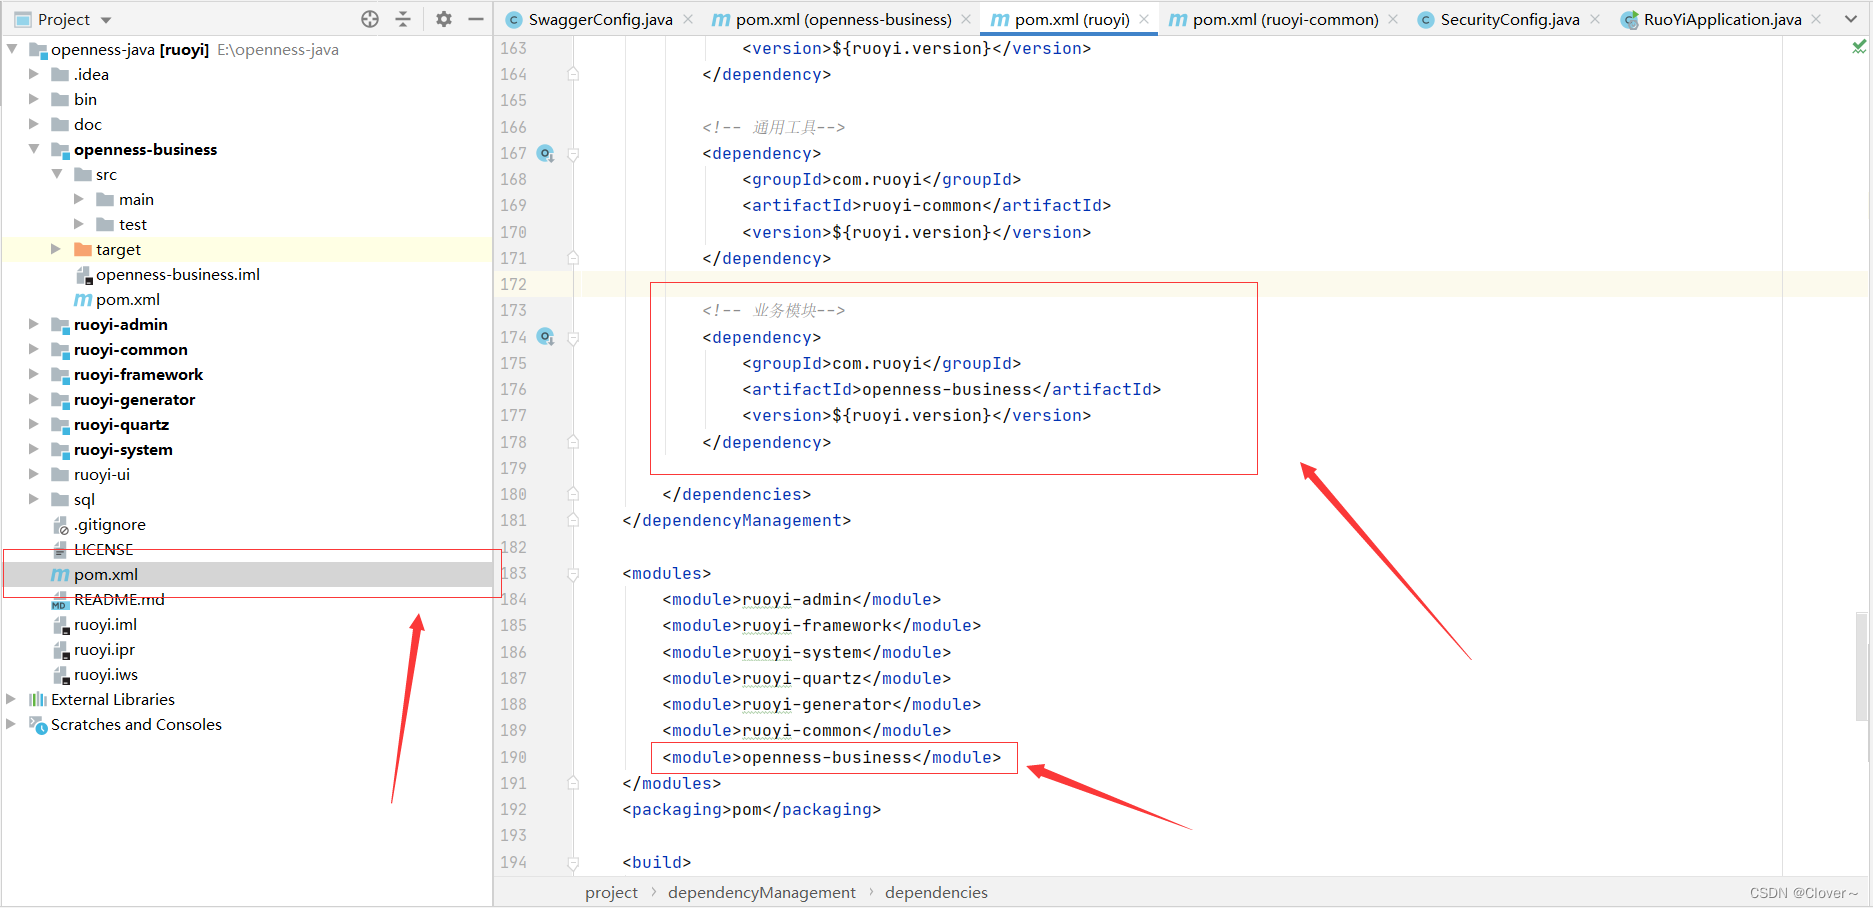This screenshot has width=1873, height=908.
Task: Expand the target folder
Action: point(57,249)
